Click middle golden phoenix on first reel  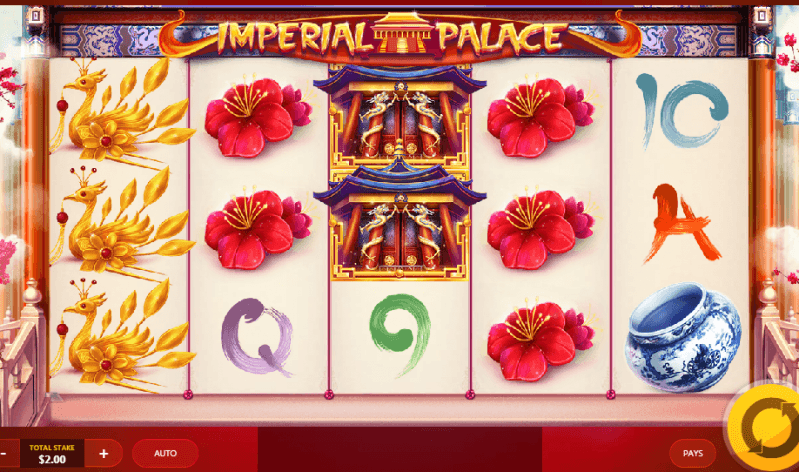122,224
